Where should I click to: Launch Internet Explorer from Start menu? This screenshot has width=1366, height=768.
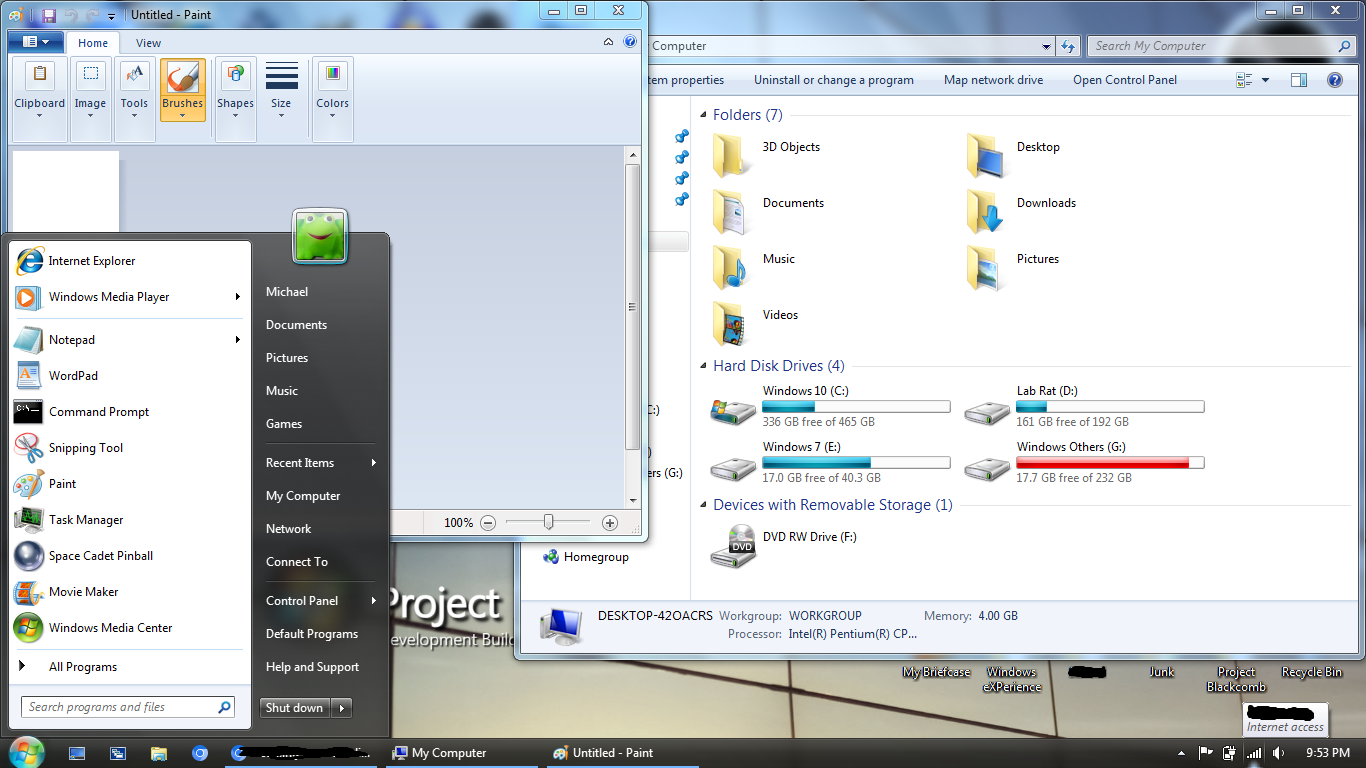point(130,261)
